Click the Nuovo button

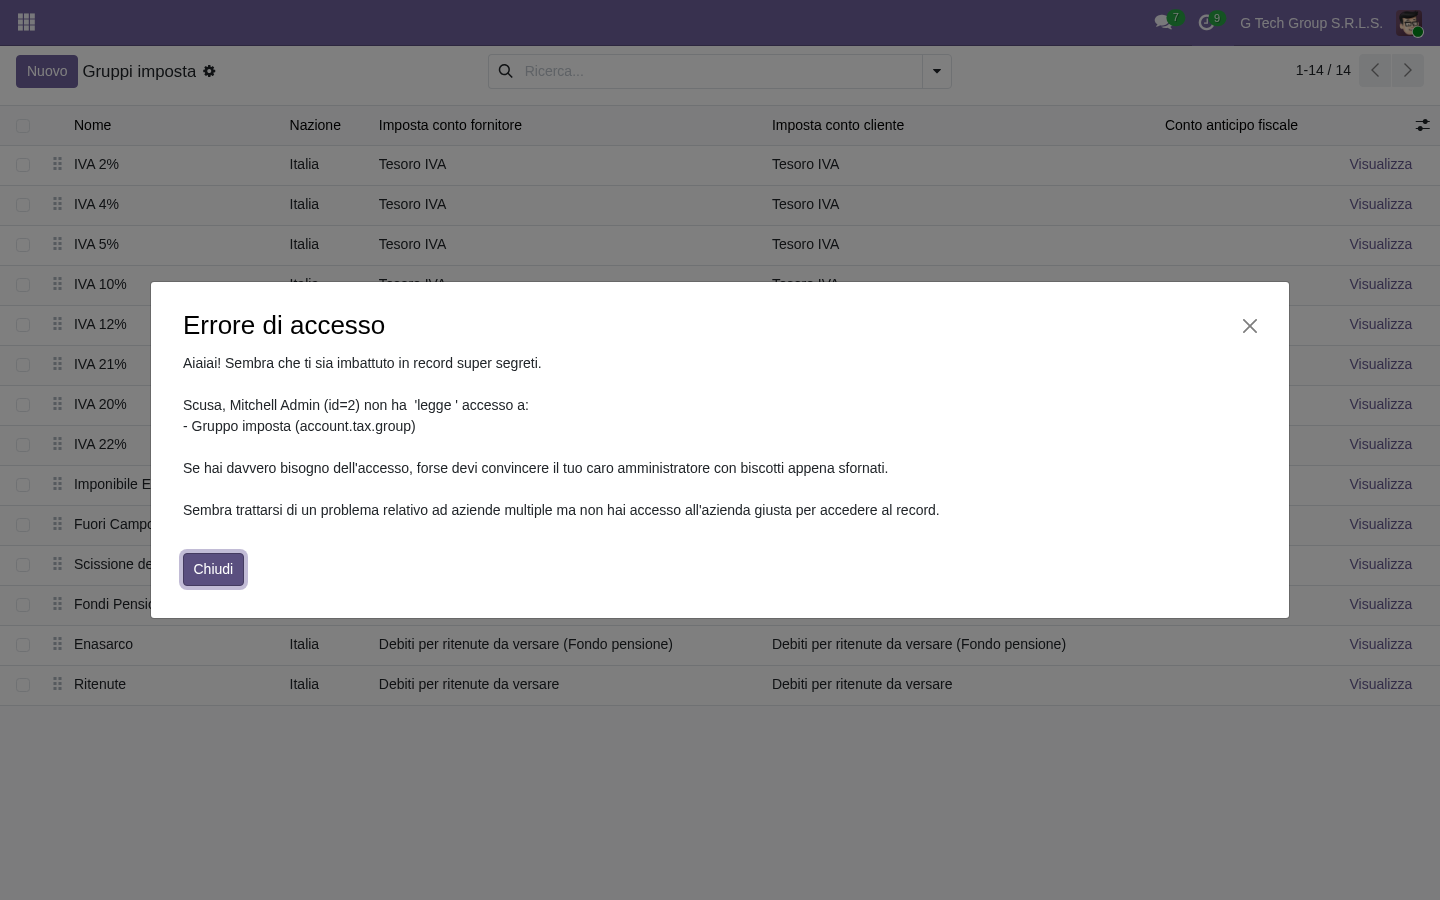47,71
